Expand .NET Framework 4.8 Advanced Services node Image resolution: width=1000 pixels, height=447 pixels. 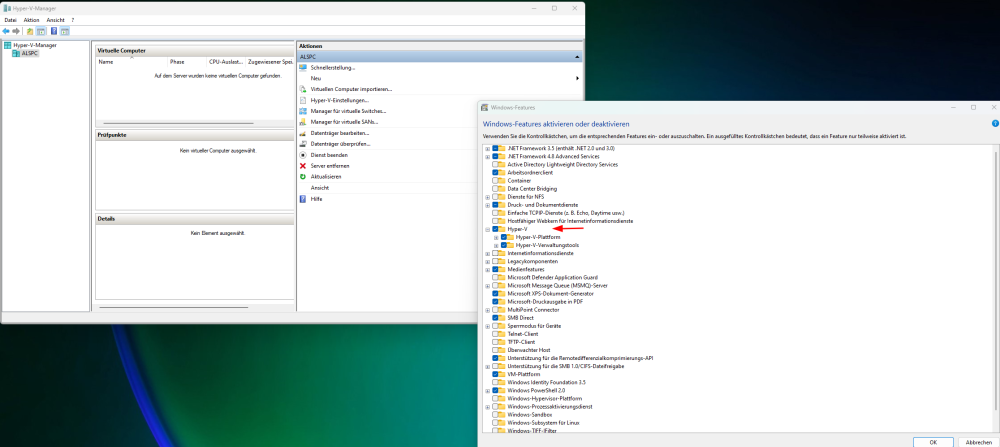pyautogui.click(x=487, y=156)
